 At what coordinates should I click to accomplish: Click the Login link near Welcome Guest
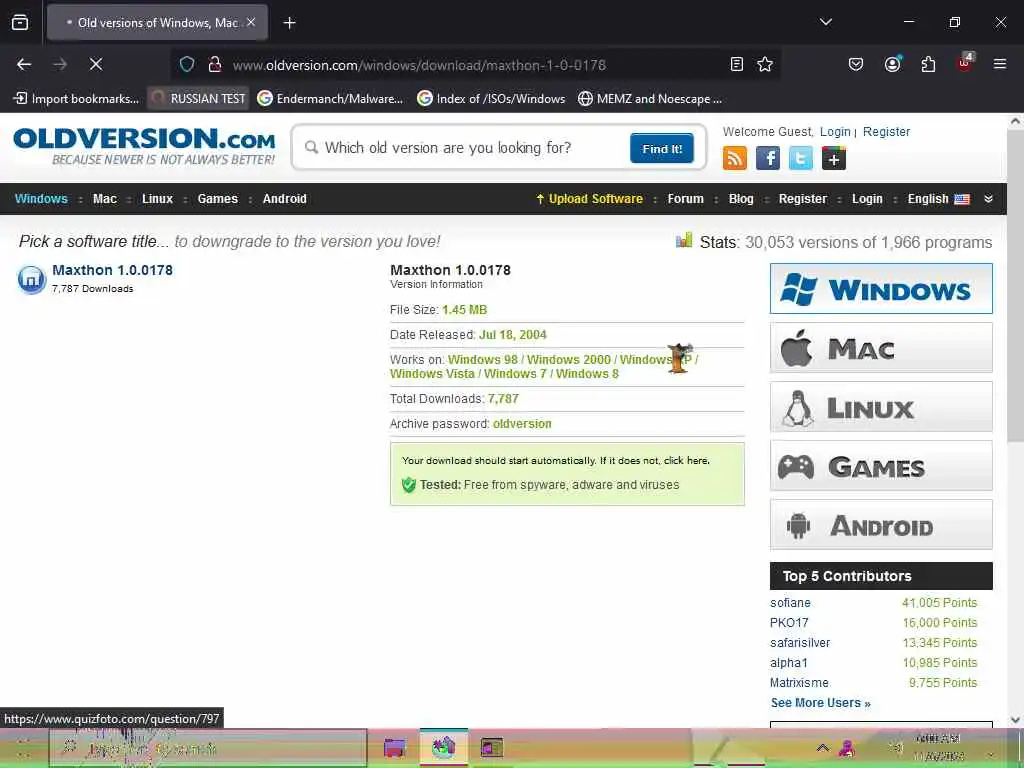(x=835, y=131)
